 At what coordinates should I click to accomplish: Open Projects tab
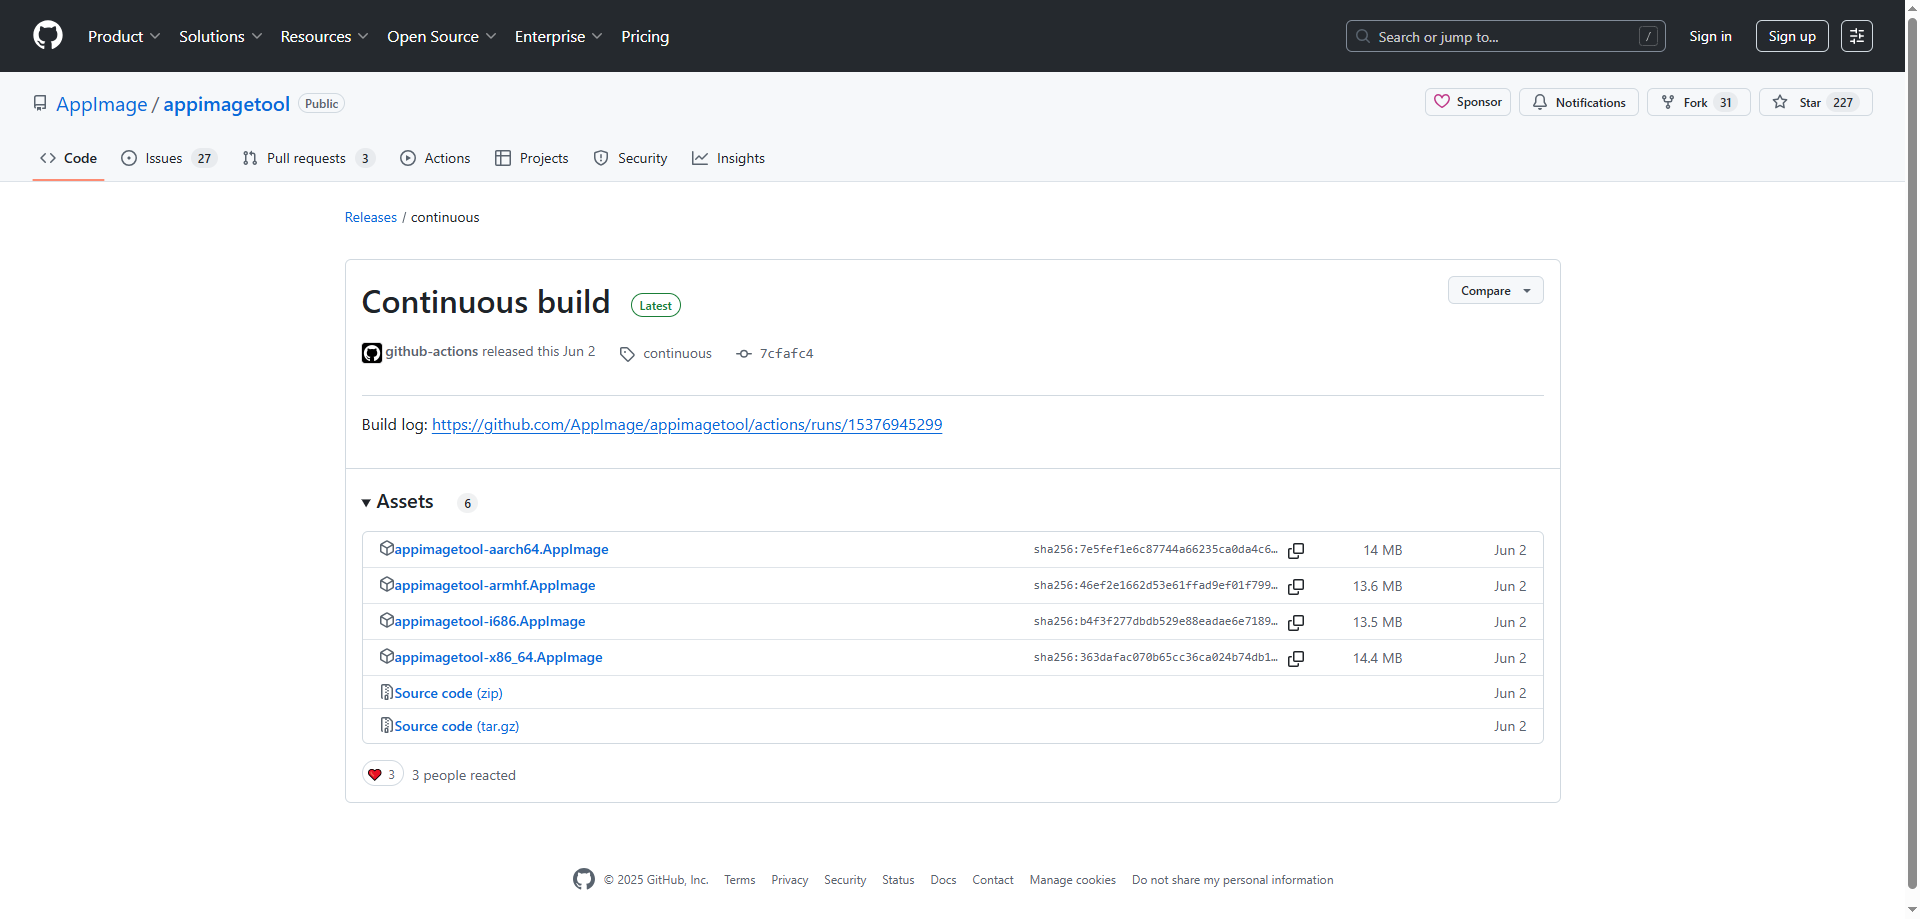pos(532,158)
